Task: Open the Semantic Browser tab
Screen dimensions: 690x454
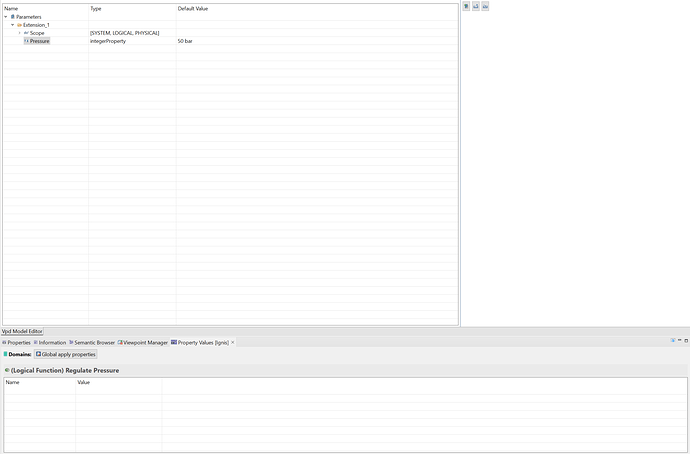Action: click(92, 342)
